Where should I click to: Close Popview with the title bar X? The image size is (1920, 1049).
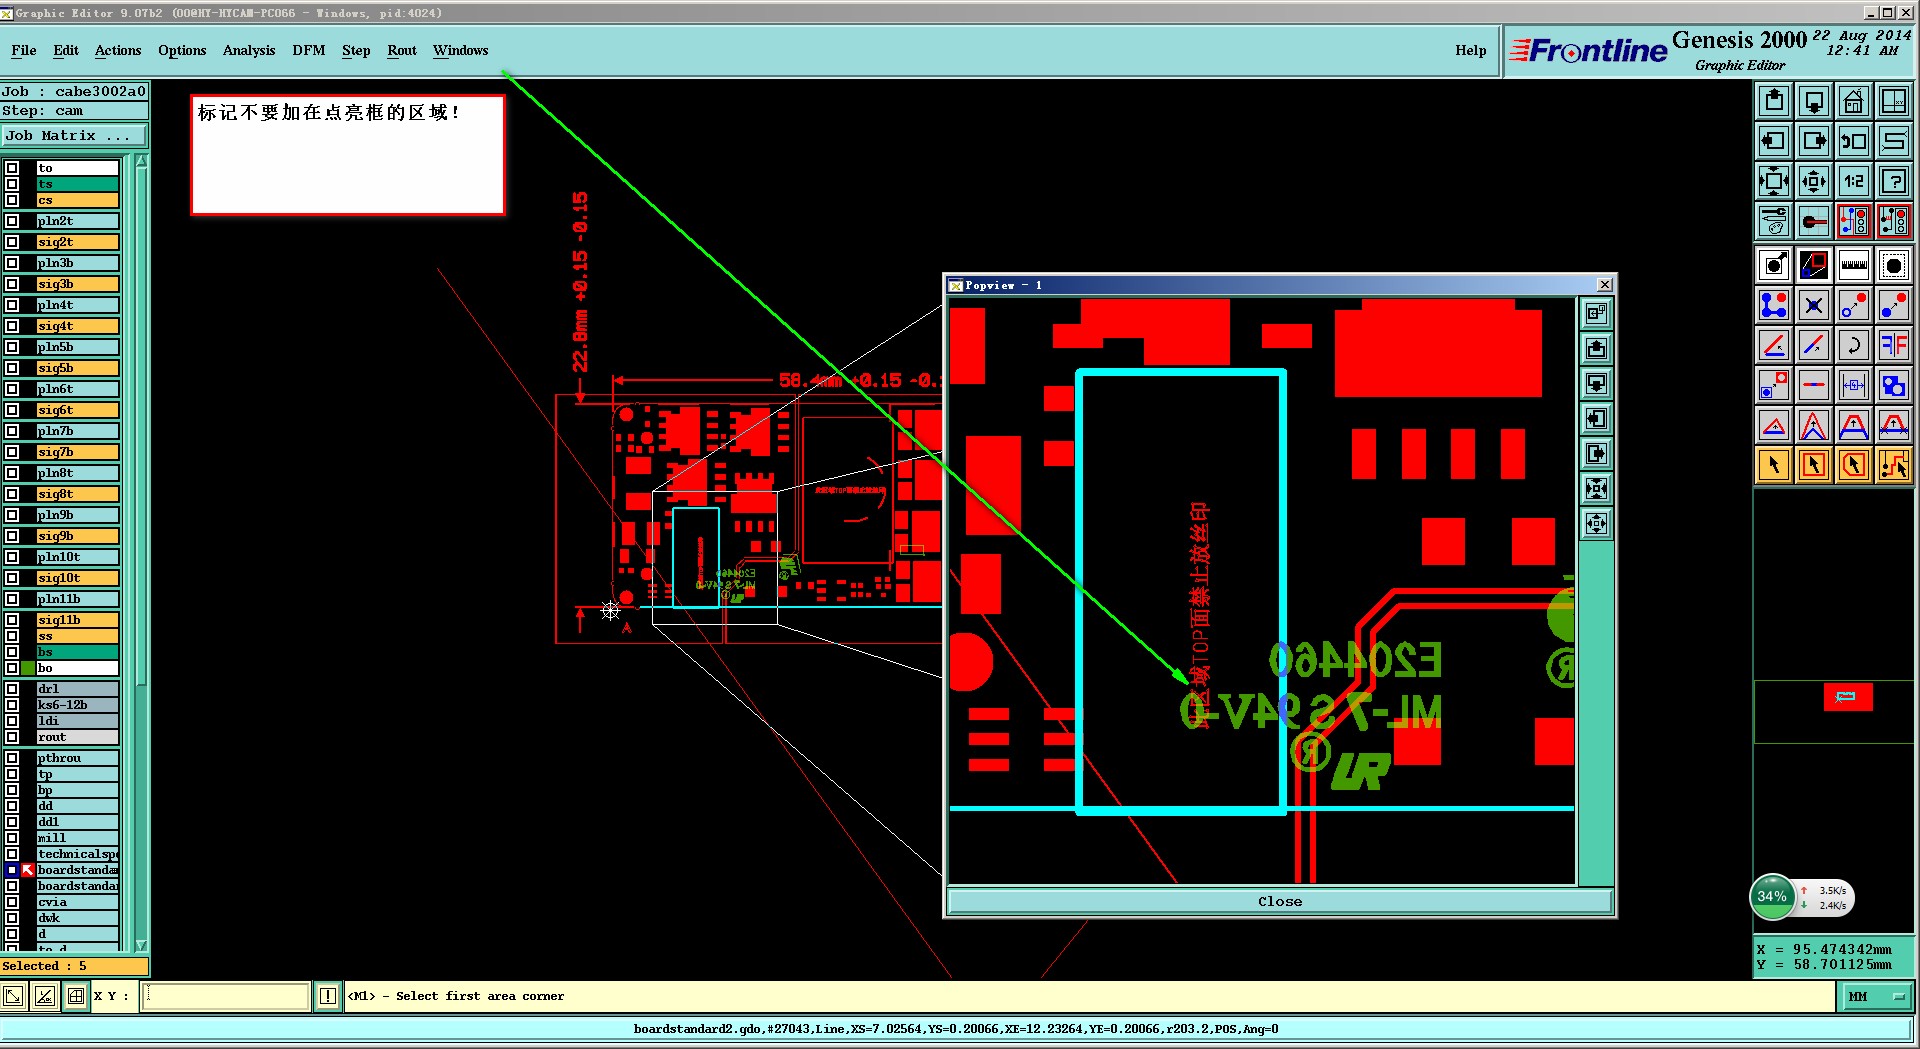[x=1605, y=285]
